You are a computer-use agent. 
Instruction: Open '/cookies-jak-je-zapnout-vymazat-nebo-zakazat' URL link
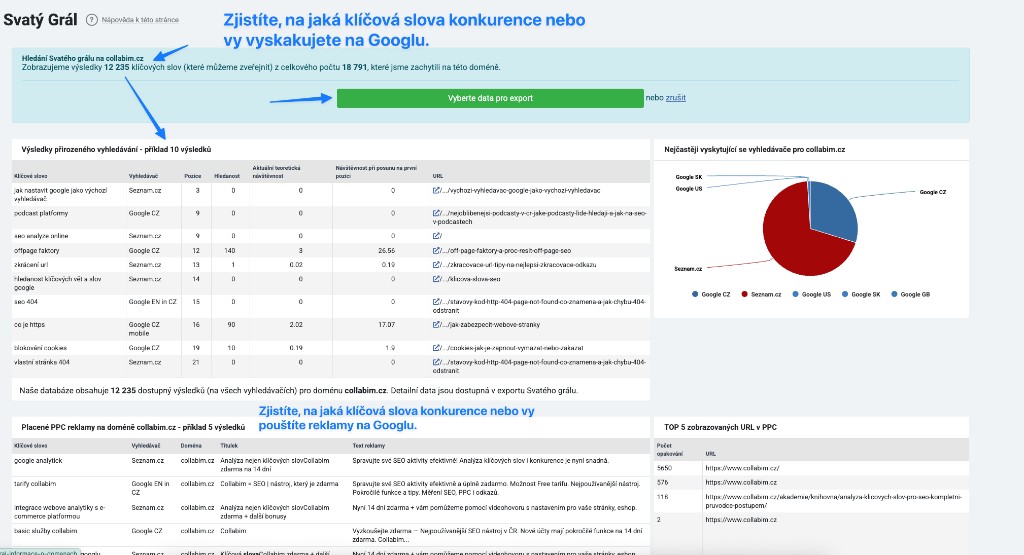click(513, 348)
